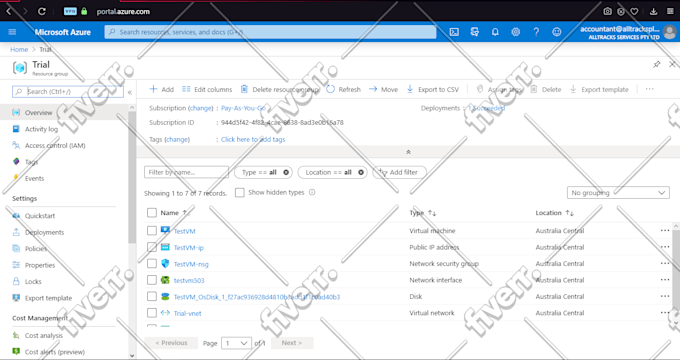Check the TestVM_OsDisk row checkbox
Image resolution: width=680 pixels, height=360 pixels.
pos(152,297)
